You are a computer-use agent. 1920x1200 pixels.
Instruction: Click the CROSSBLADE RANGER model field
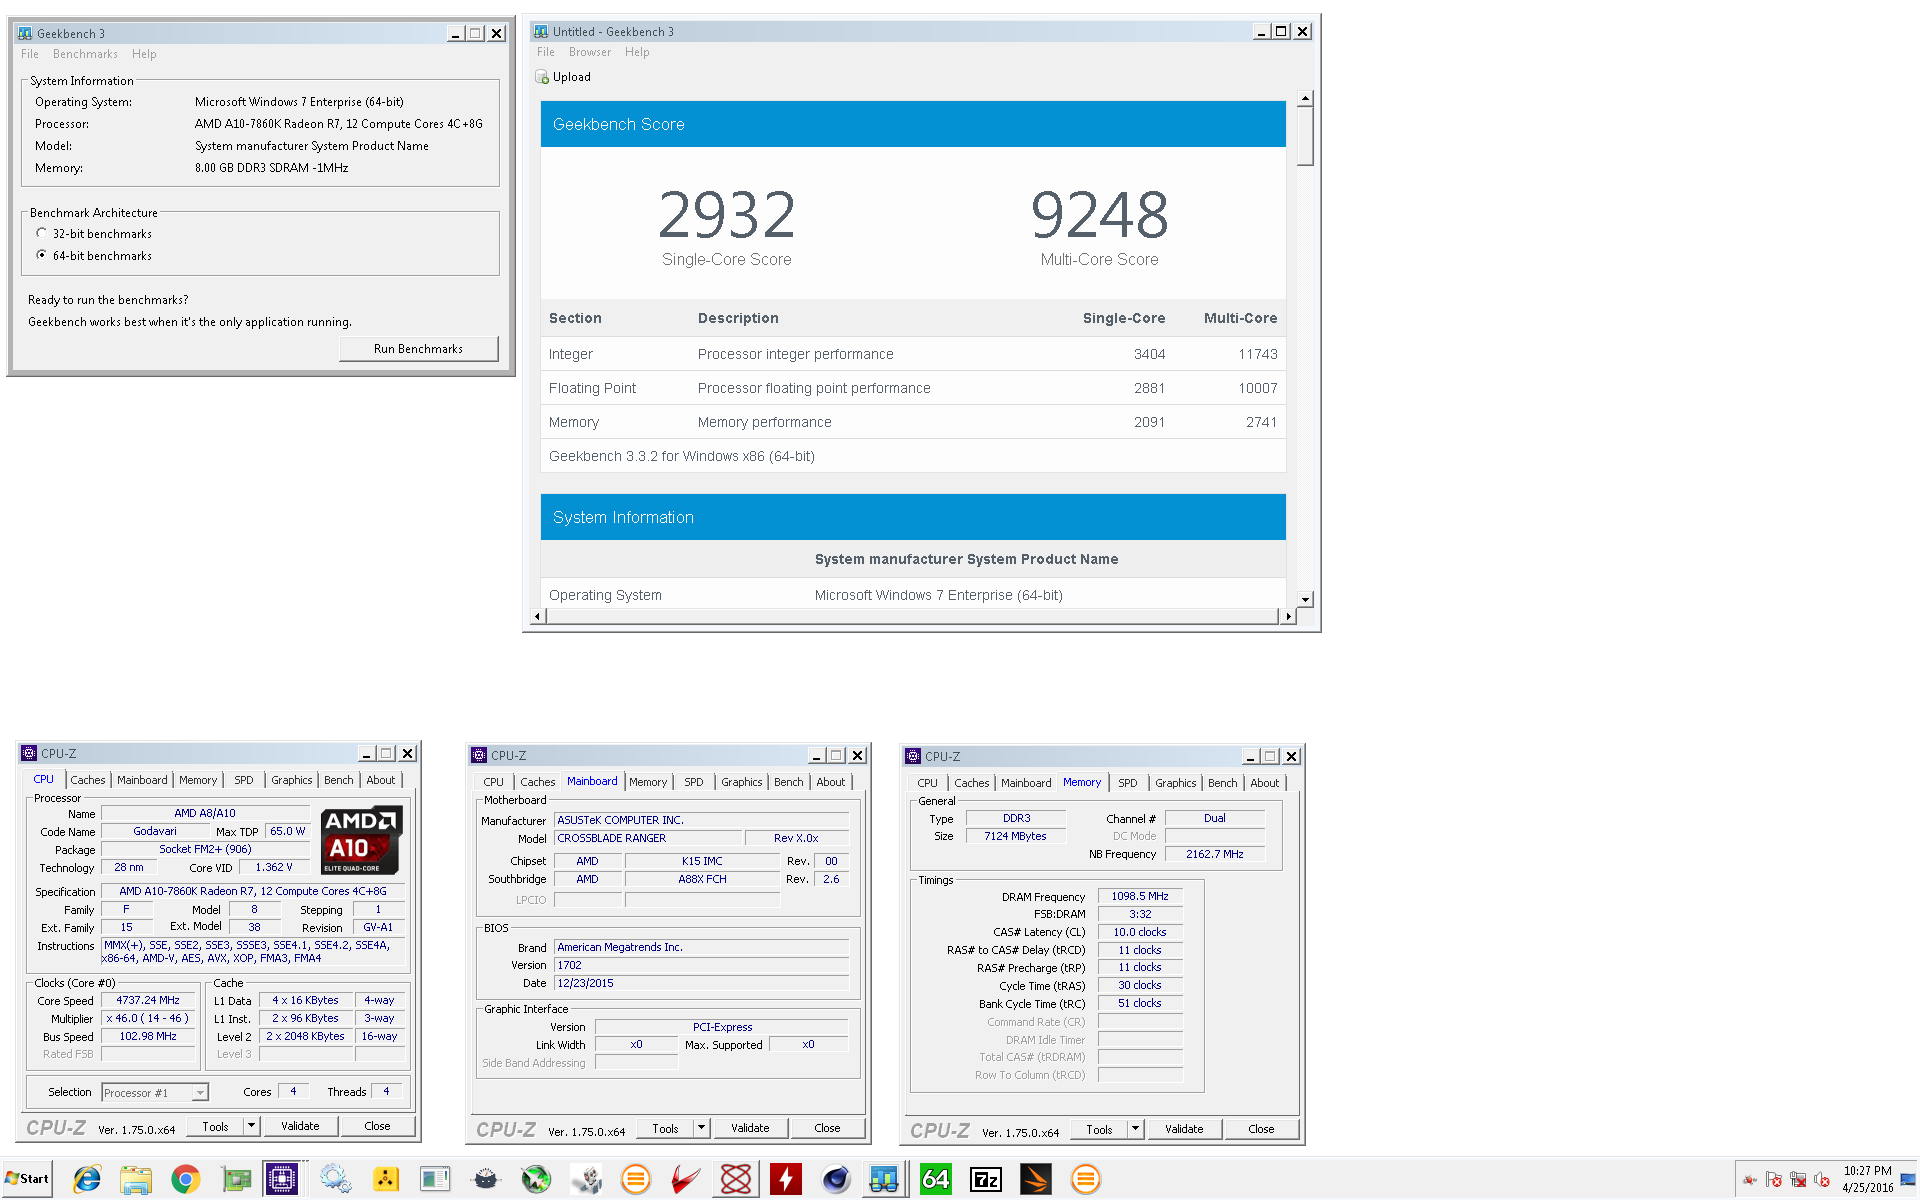pos(648,838)
